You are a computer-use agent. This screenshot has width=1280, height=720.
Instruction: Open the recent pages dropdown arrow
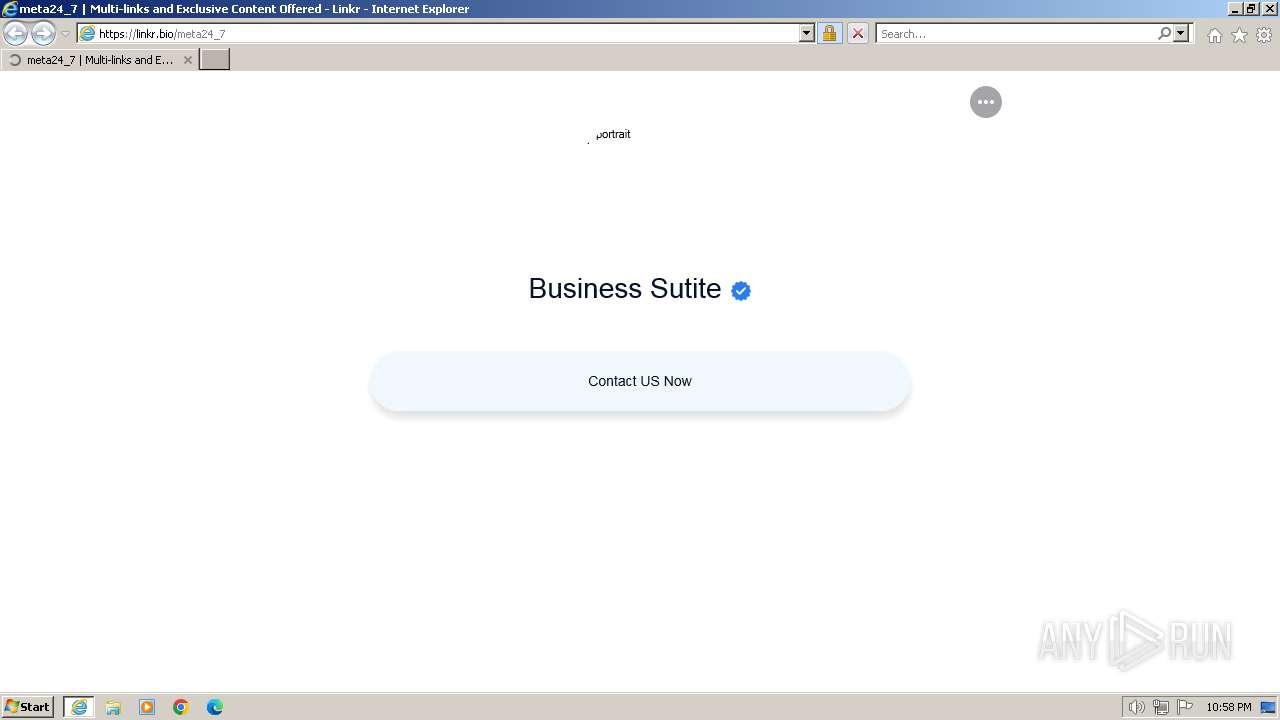click(65, 34)
